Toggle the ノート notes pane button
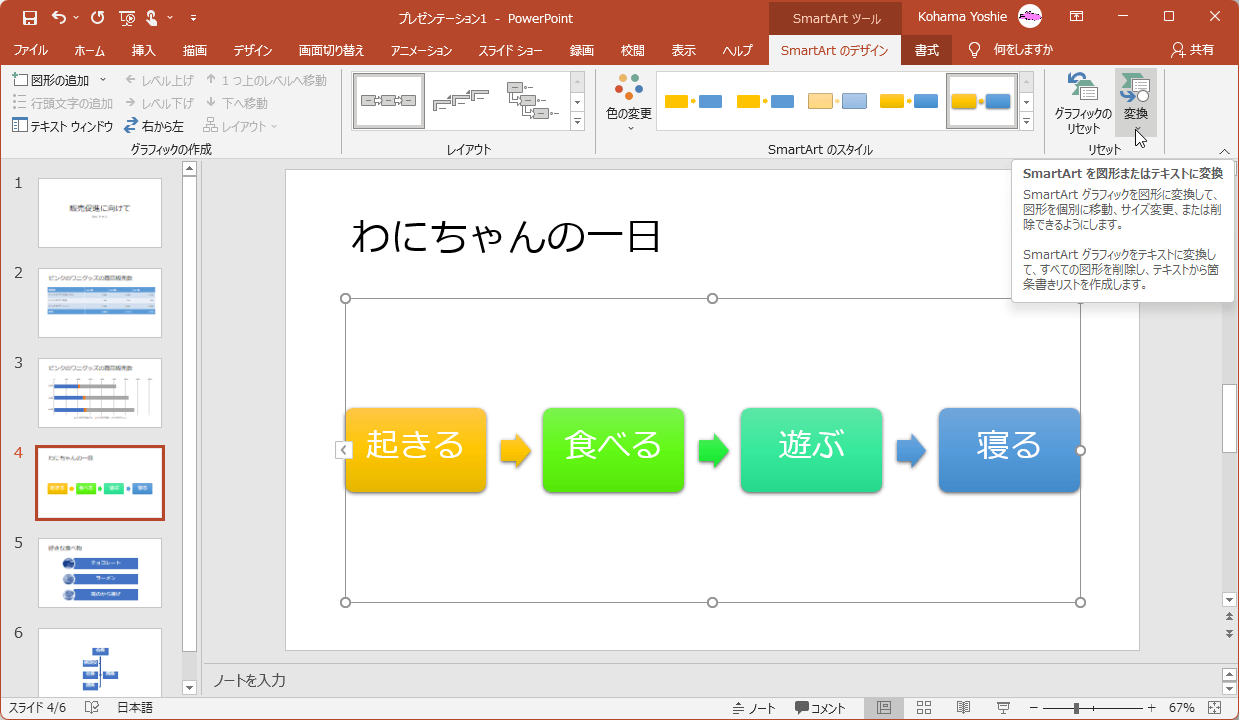Screen dimensions: 1239x720 pyautogui.click(x=754, y=708)
